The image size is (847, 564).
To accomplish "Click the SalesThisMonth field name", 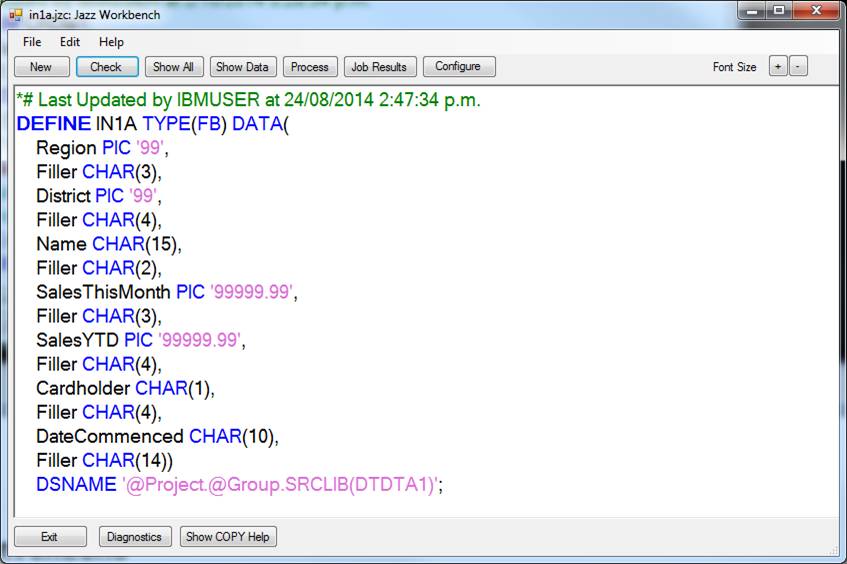I will [x=103, y=292].
